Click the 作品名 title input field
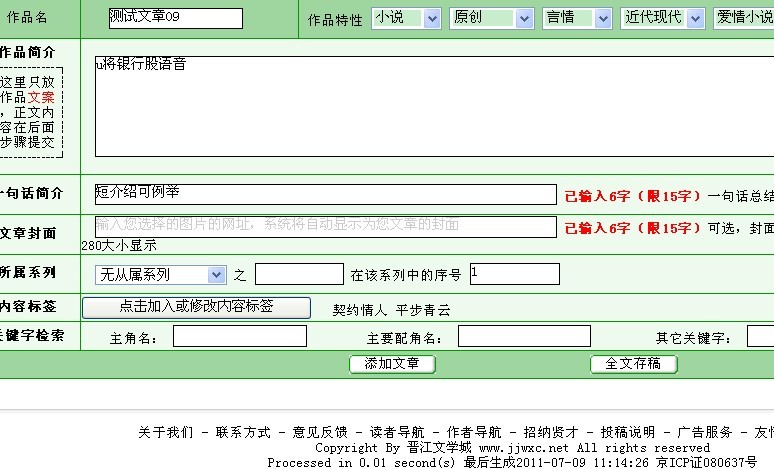Image resolution: width=774 pixels, height=469 pixels. [176, 18]
